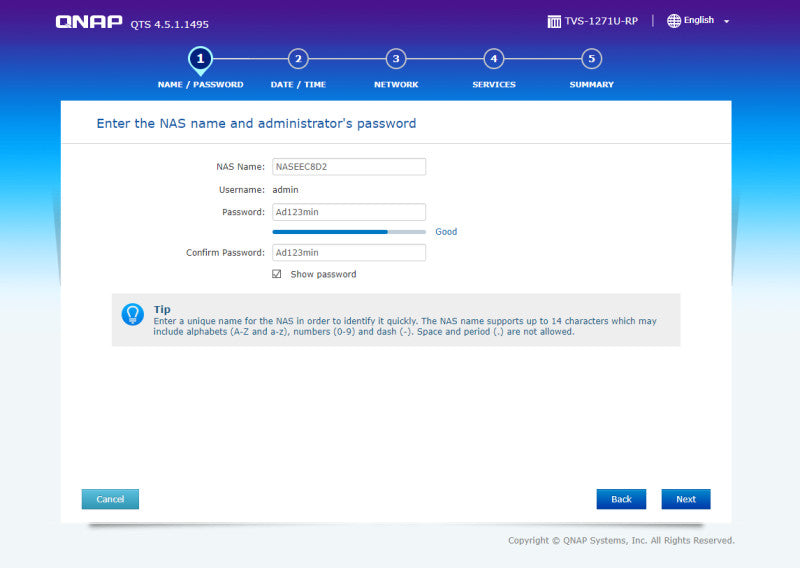This screenshot has width=800, height=568.
Task: Click the password strength bar
Action: [x=349, y=232]
